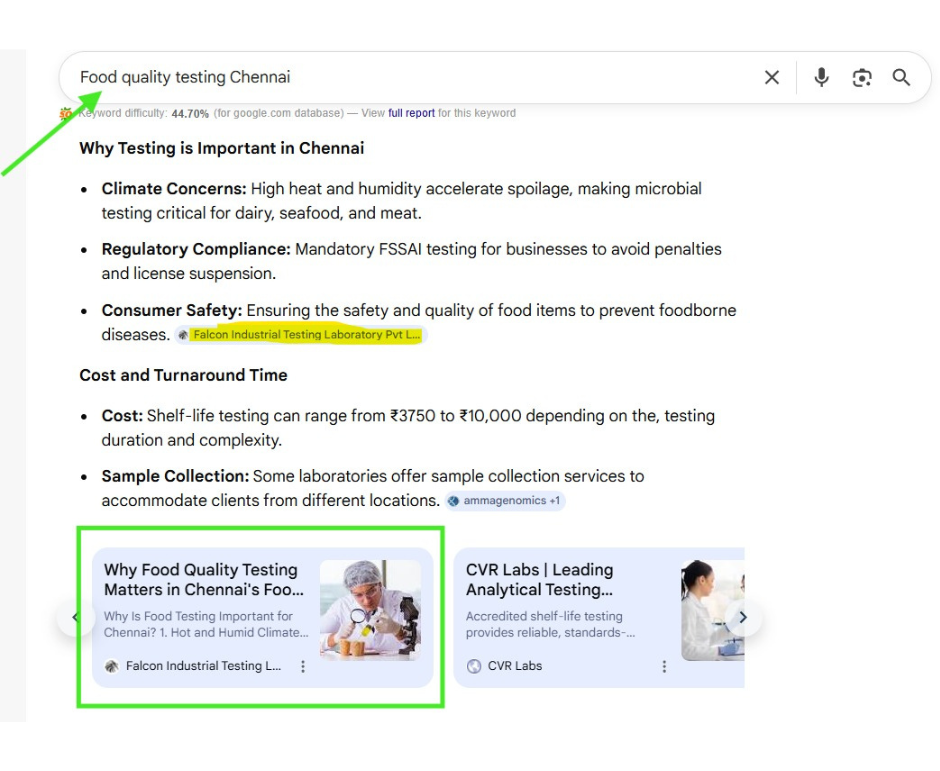Open 'Why Food Quality Testing Matters' card title
Image resolution: width=940 pixels, height=771 pixels.
pos(204,579)
